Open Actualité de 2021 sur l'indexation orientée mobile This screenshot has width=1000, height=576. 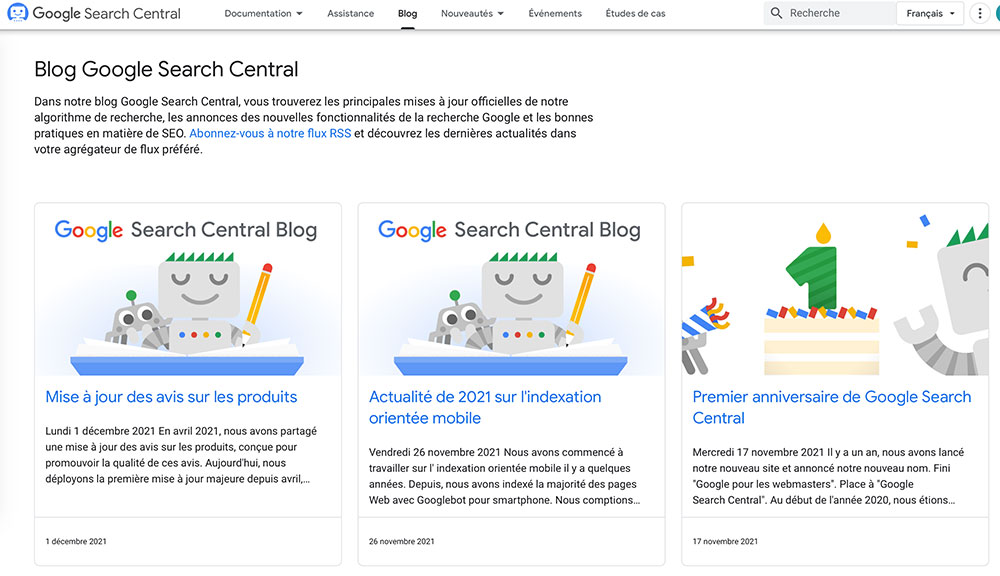pyautogui.click(x=485, y=407)
